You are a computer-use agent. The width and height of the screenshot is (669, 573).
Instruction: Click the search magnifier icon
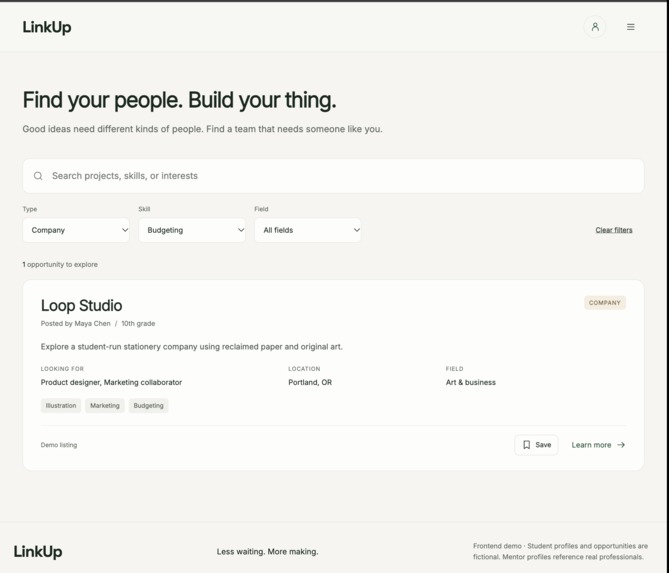[x=38, y=176]
